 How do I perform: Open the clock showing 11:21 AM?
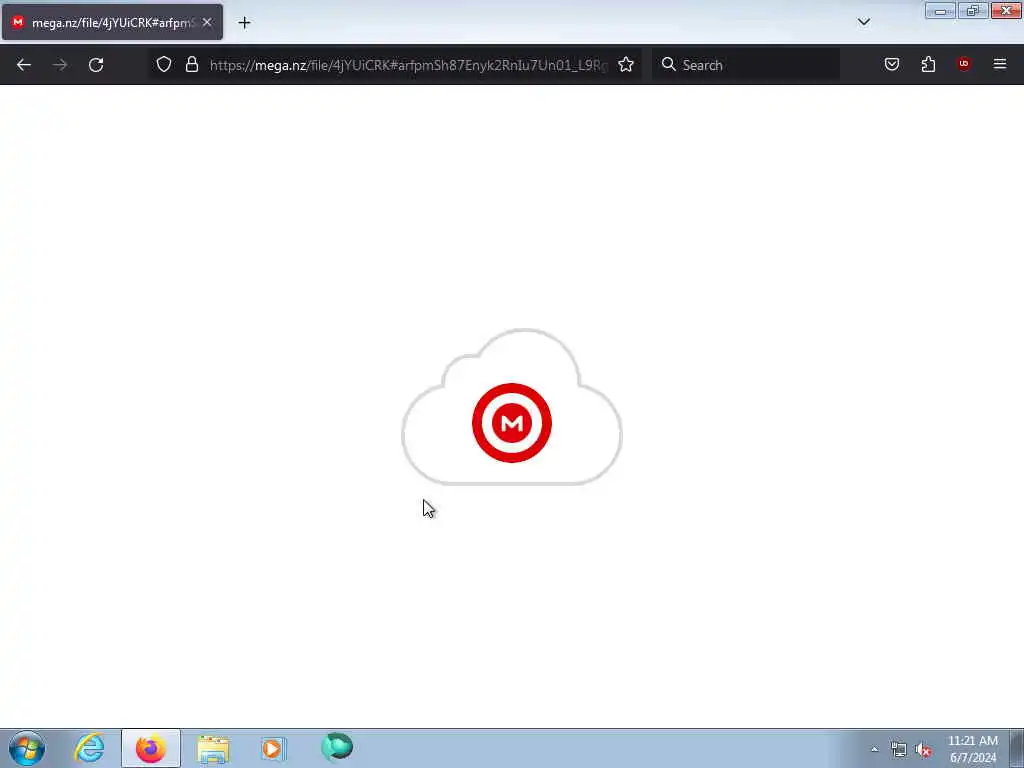click(973, 749)
